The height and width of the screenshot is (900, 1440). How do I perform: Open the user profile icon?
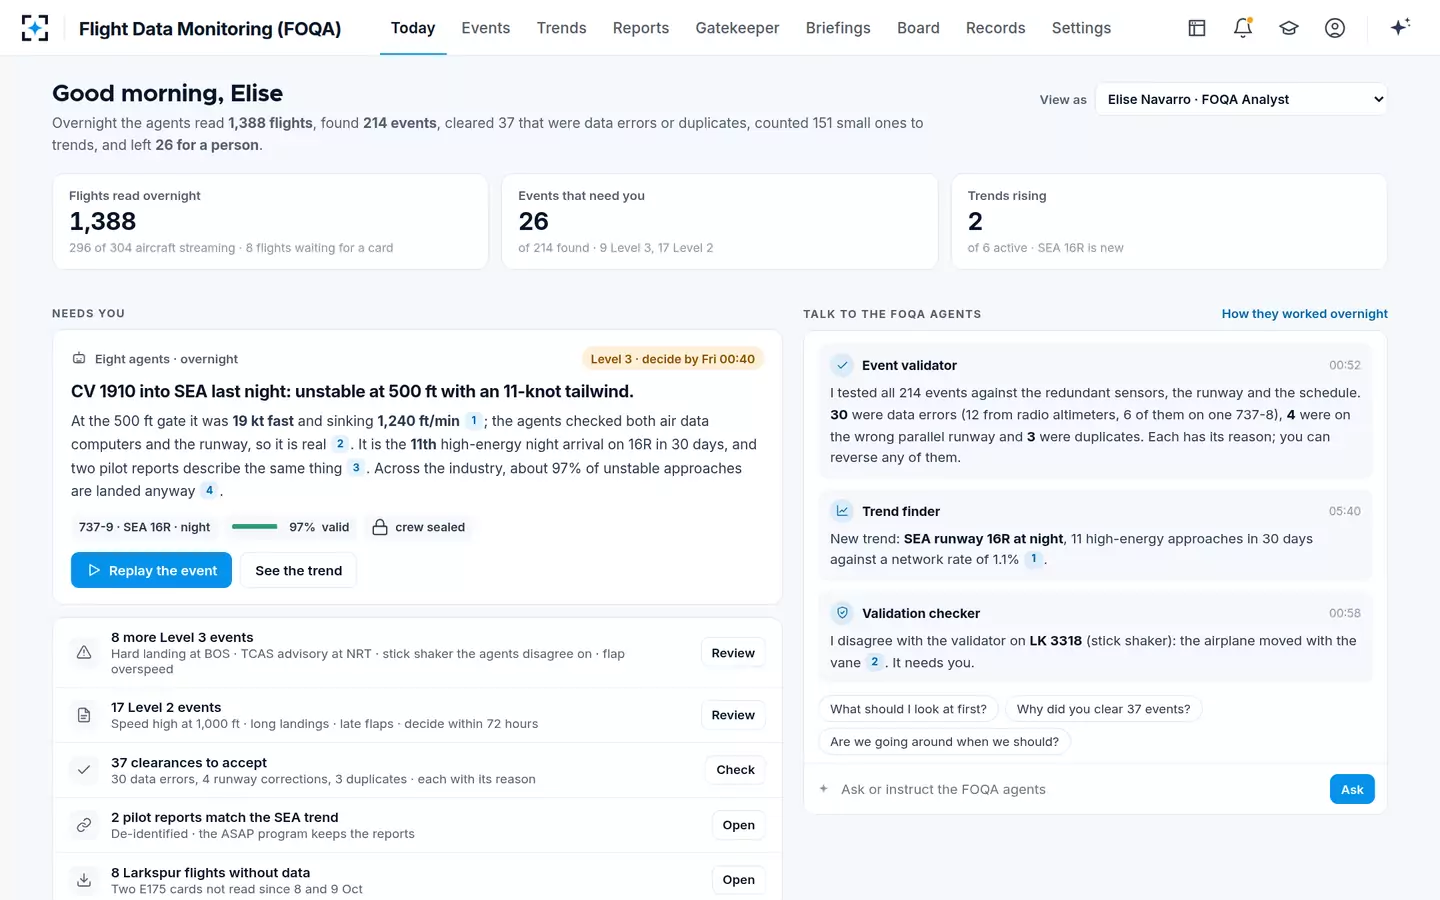pos(1335,28)
